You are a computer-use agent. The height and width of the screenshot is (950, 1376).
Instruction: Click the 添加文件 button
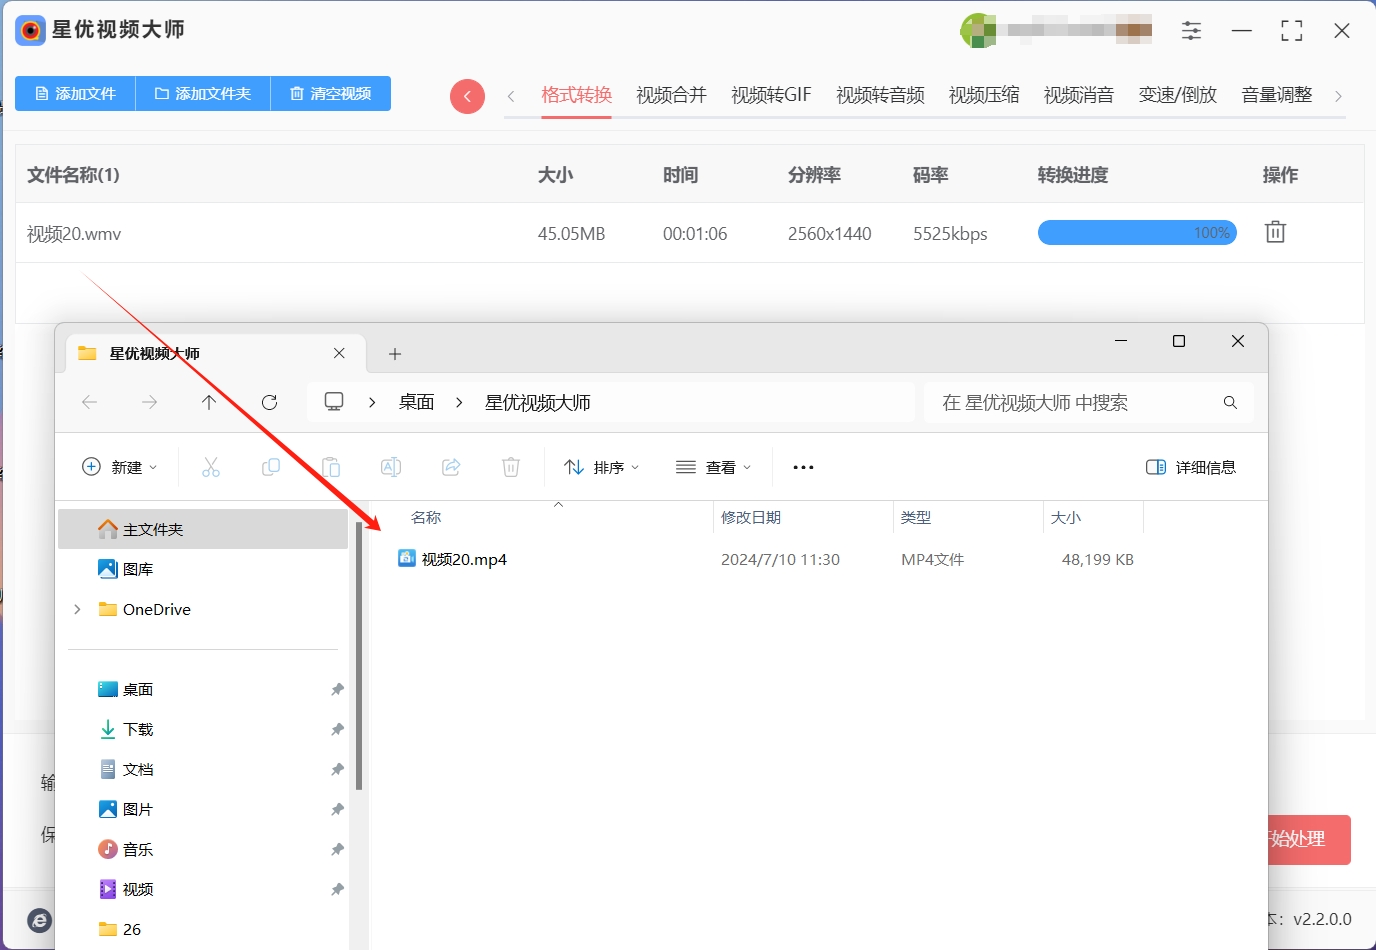click(x=75, y=93)
